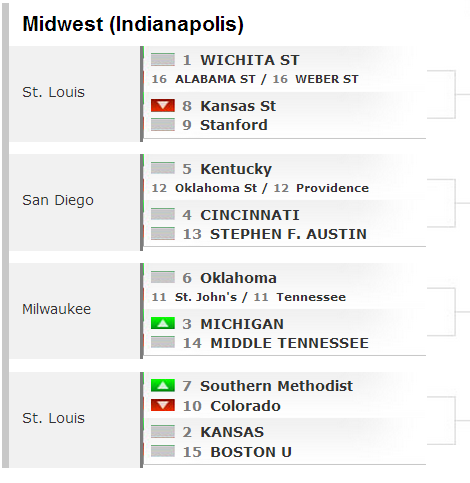
Task: Click gray status indicator beside Kentucky
Action: [x=163, y=168]
